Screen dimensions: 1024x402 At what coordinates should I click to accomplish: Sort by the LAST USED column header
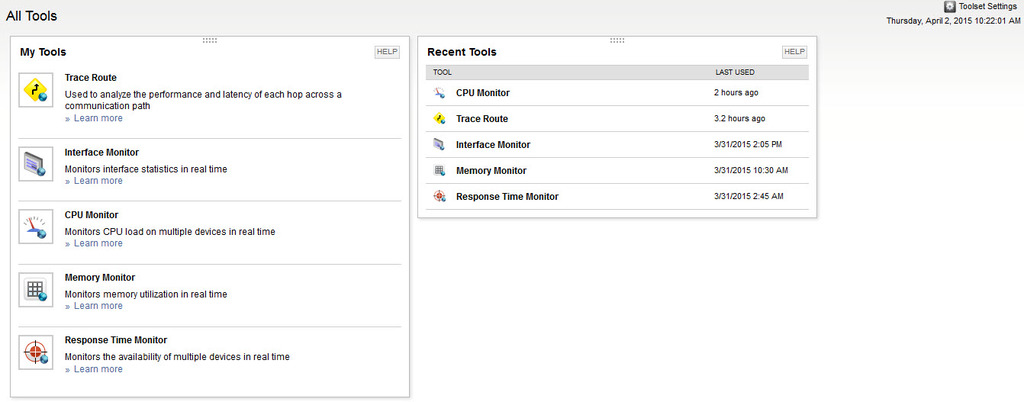click(735, 72)
